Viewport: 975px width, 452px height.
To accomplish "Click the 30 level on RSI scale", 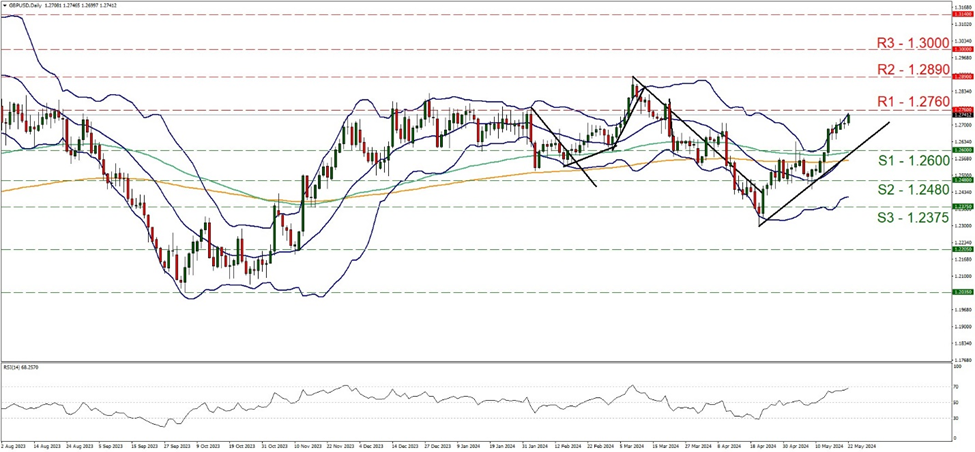I will pyautogui.click(x=958, y=418).
